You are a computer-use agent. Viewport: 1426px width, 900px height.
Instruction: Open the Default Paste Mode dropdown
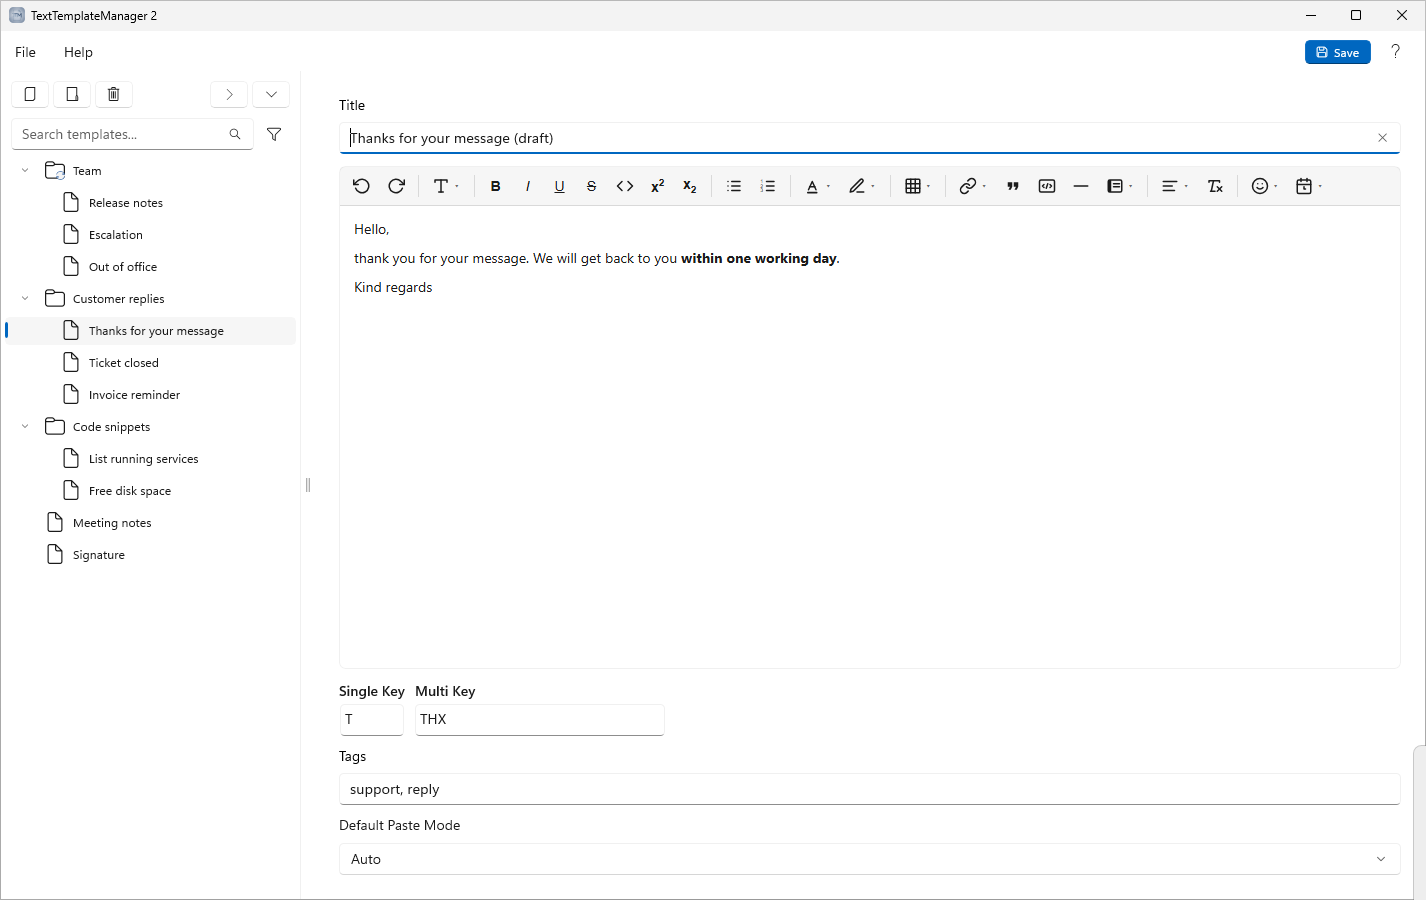click(x=869, y=859)
